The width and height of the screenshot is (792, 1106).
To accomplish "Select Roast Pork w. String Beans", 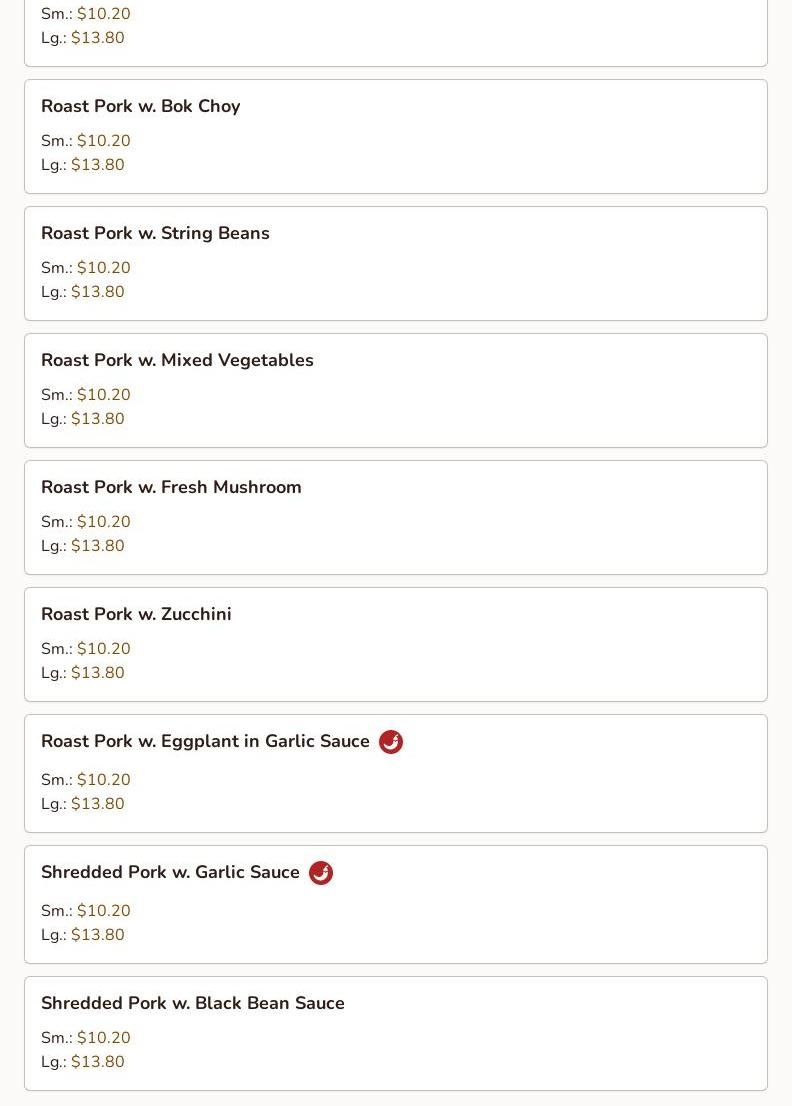I will tap(155, 234).
